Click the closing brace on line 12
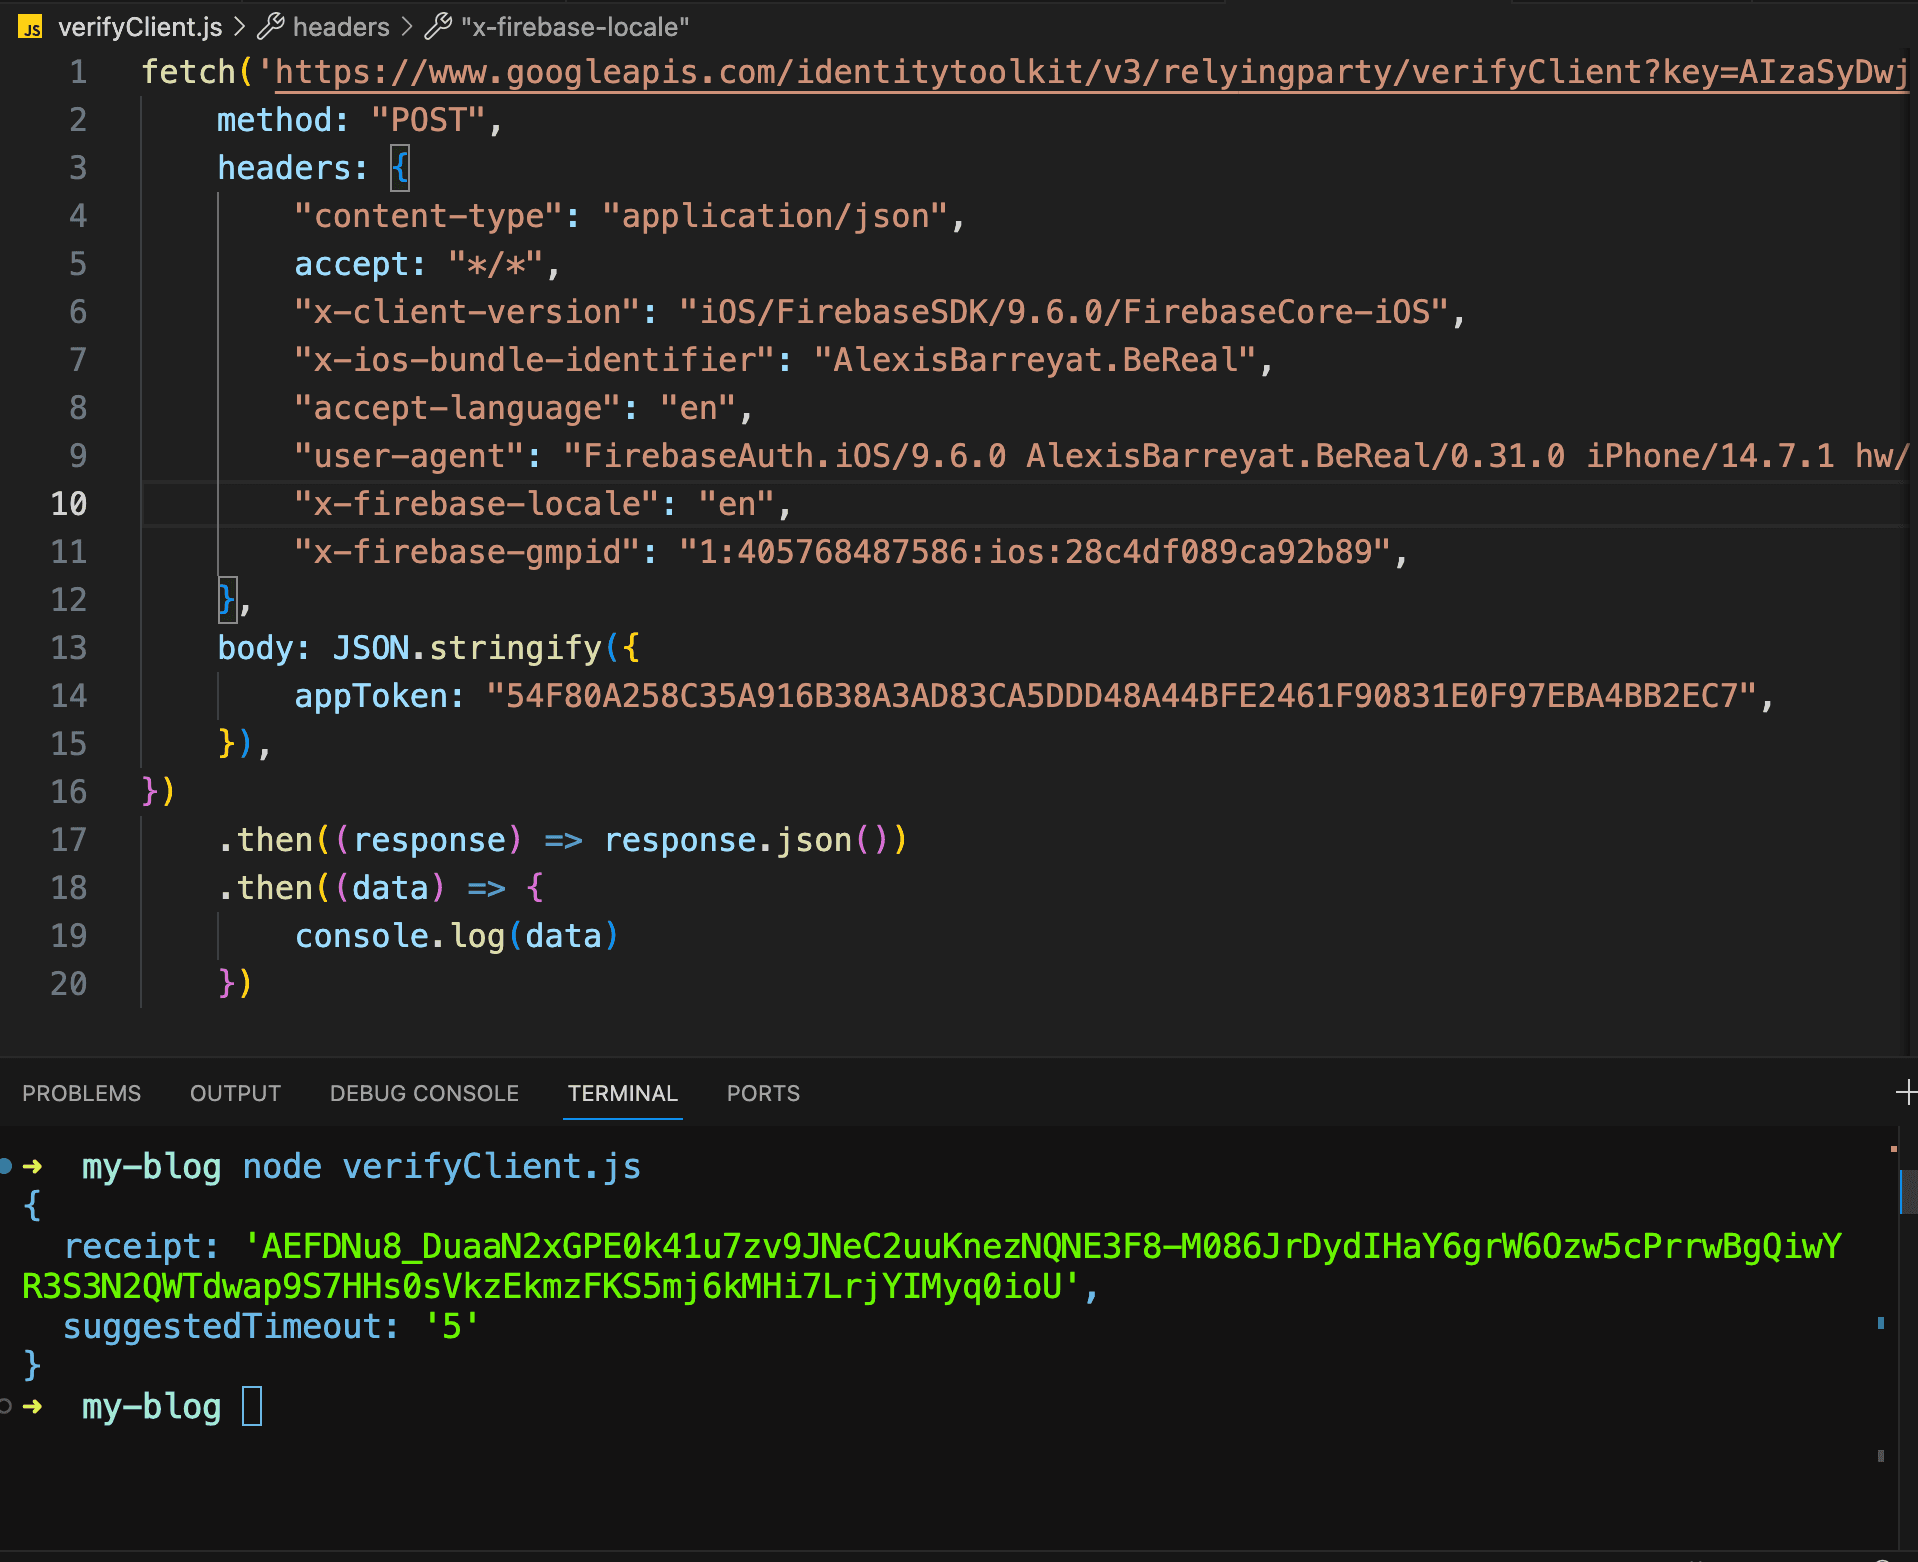 227,600
